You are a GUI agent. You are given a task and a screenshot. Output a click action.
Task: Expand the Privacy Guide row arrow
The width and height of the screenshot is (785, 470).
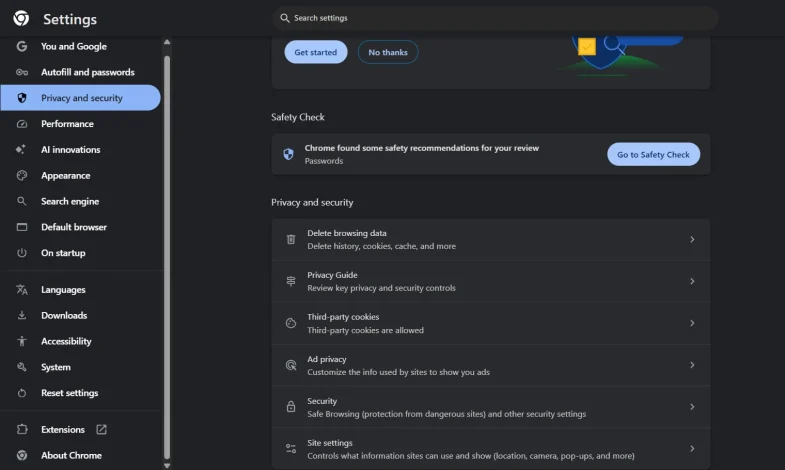click(692, 282)
